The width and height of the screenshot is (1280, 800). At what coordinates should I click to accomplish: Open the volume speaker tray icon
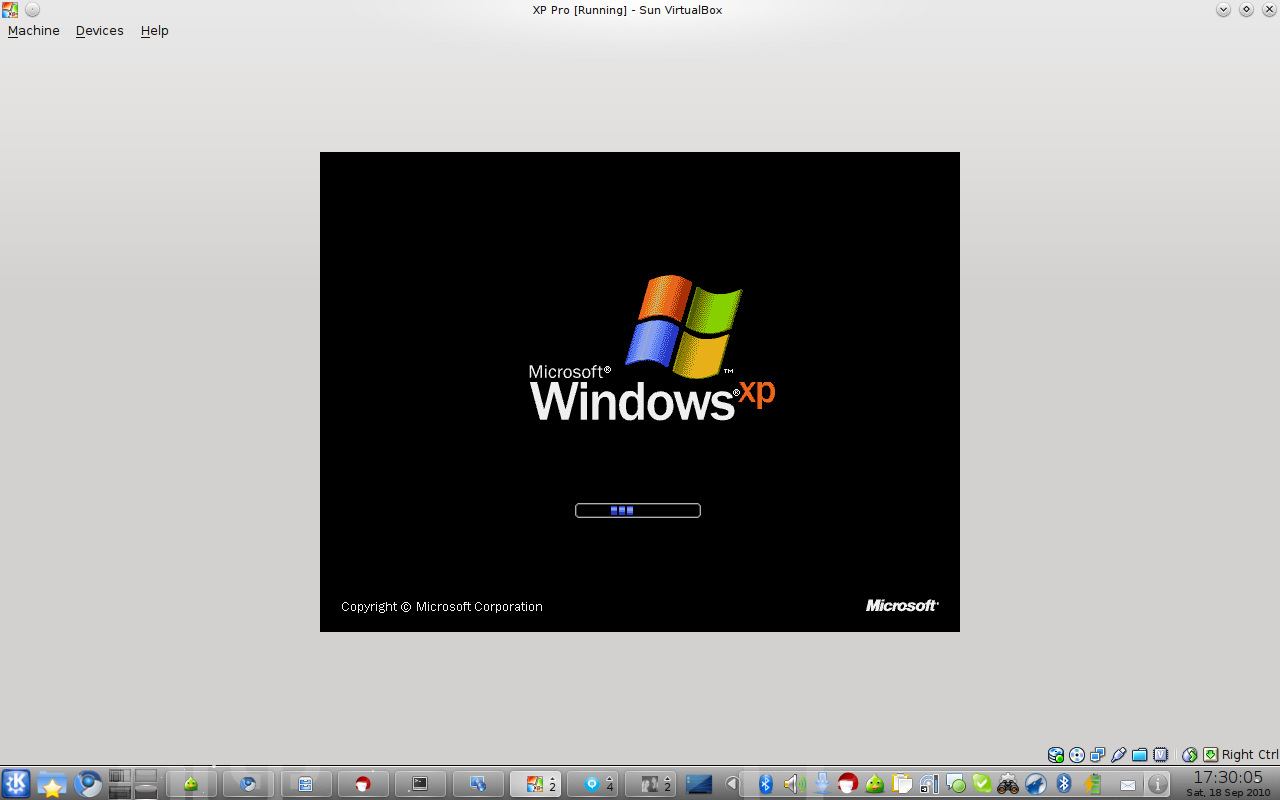[794, 784]
